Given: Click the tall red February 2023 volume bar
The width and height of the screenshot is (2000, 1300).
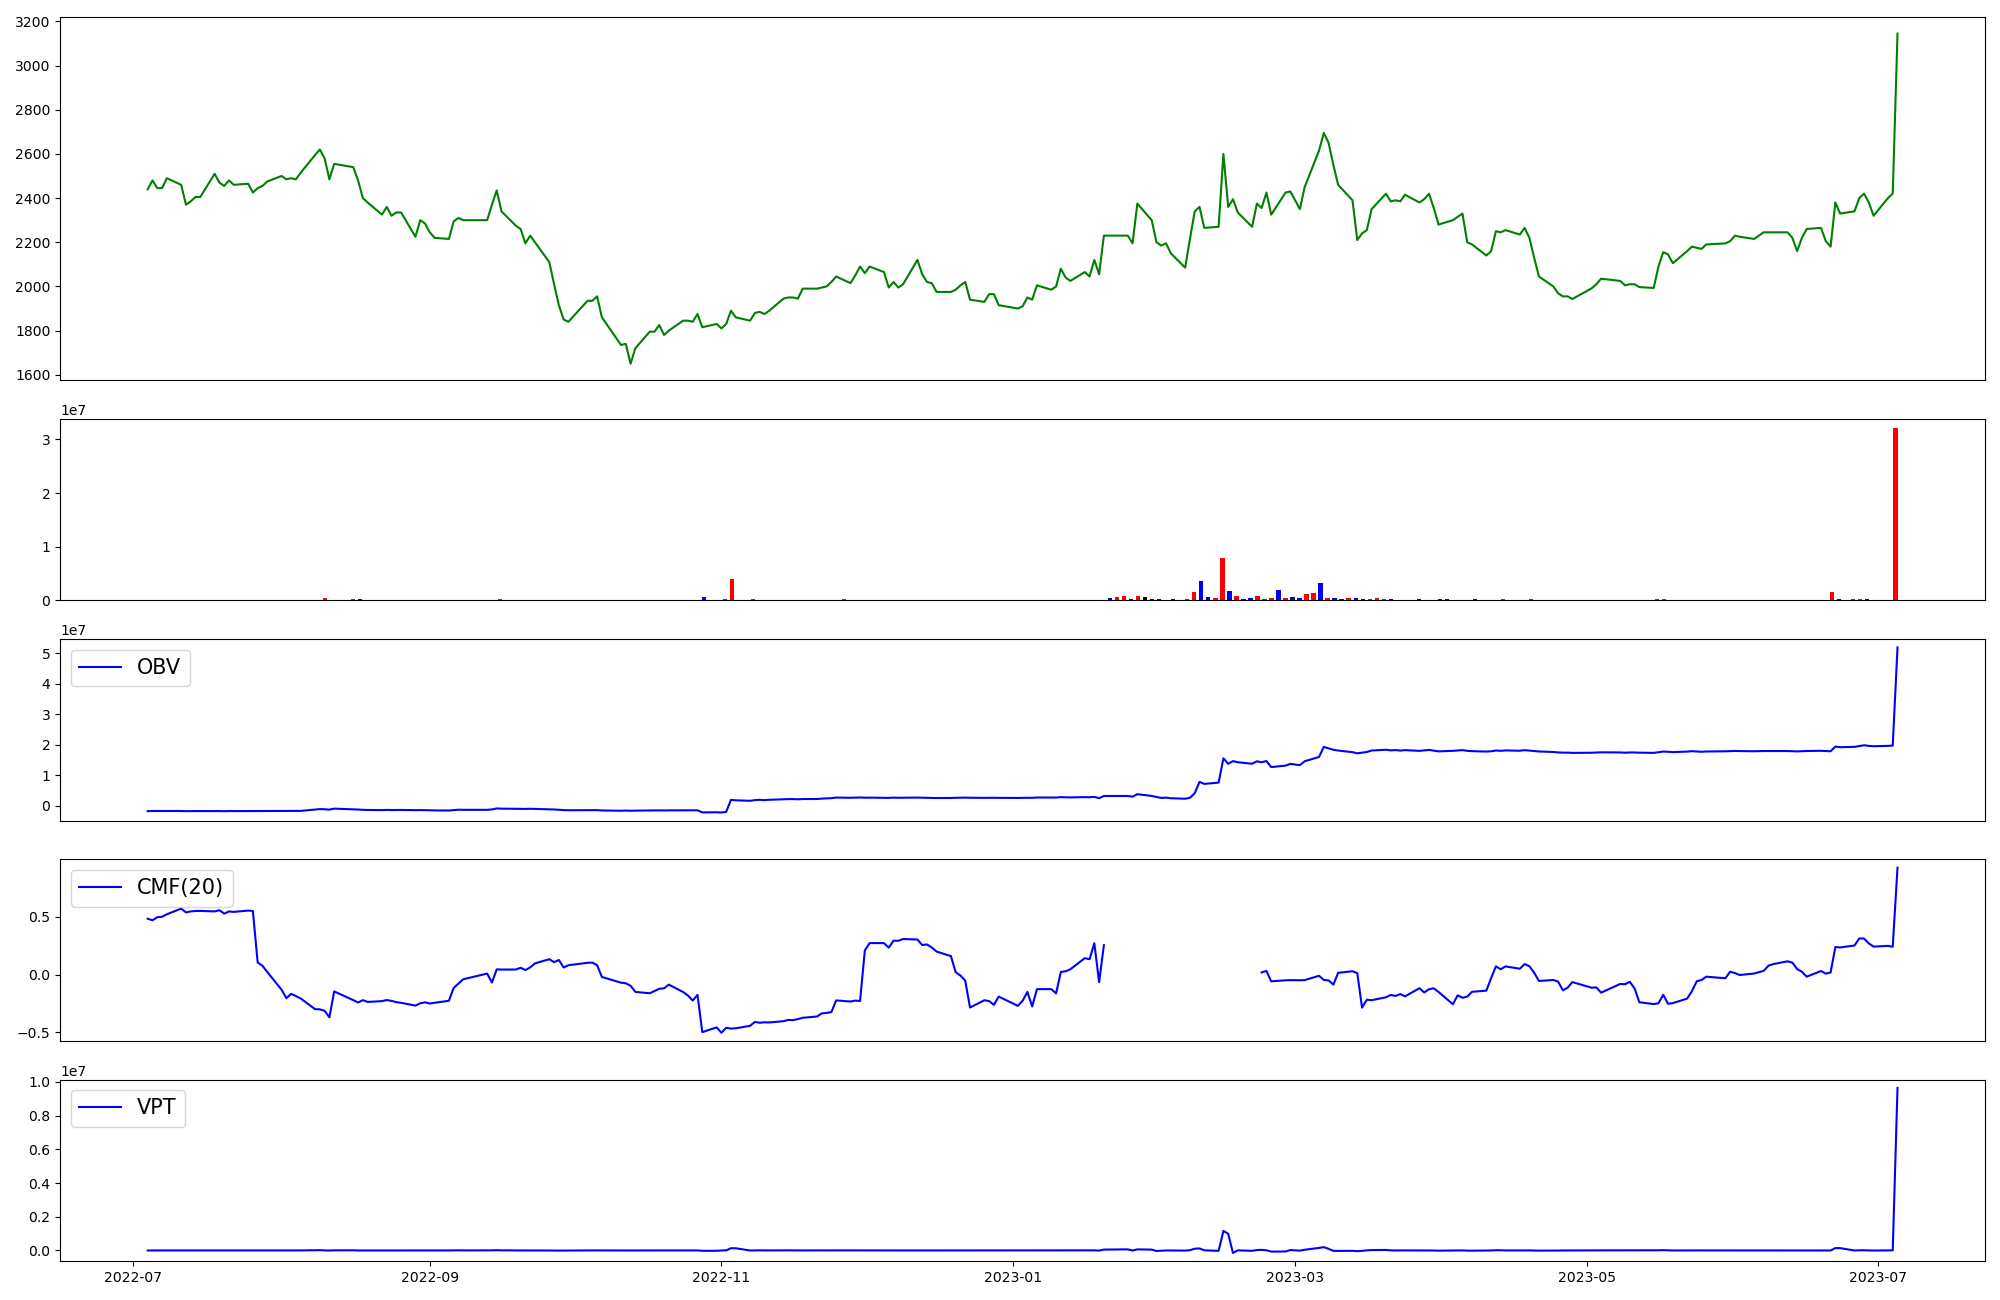Looking at the screenshot, I should (x=1222, y=580).
